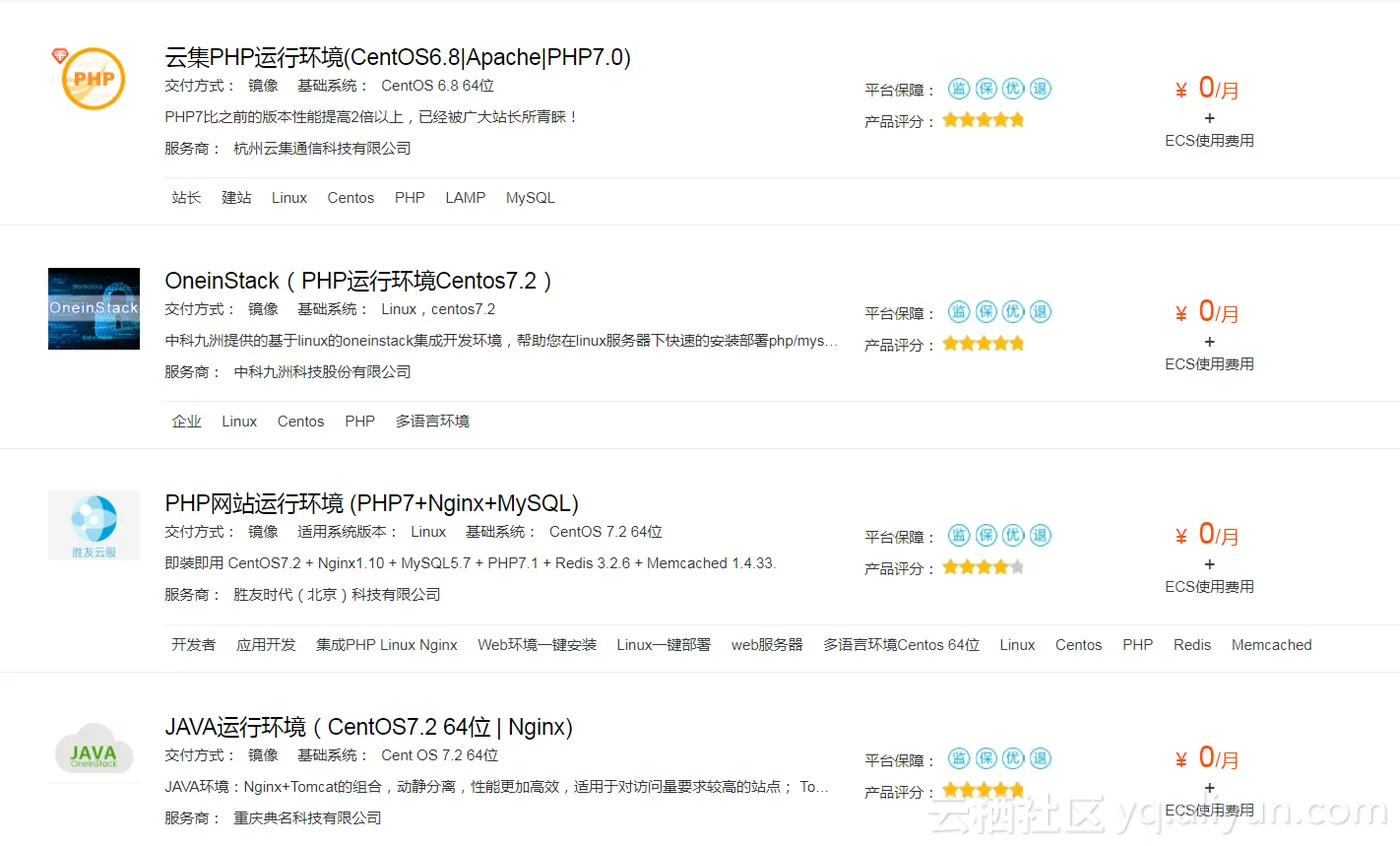Screen dimensions: 1400x846
Task: Click the JAVA OneinStack cloud logo
Action: click(x=94, y=751)
